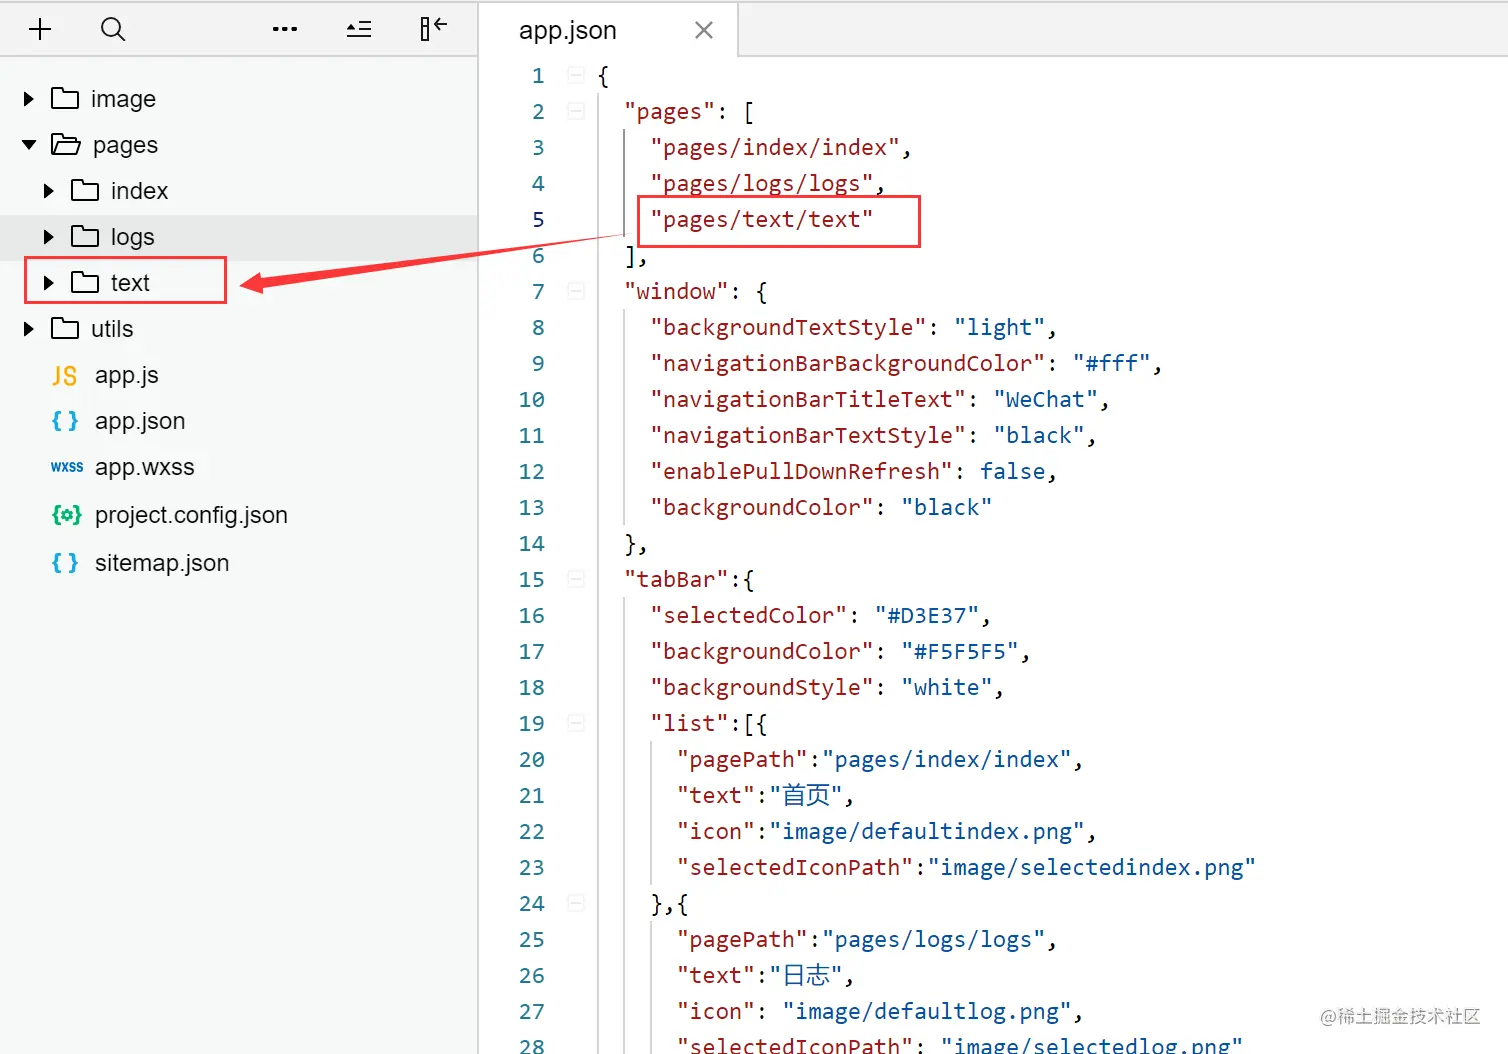This screenshot has height=1054, width=1508.
Task: Expand the utils folder arrow
Action: [29, 329]
